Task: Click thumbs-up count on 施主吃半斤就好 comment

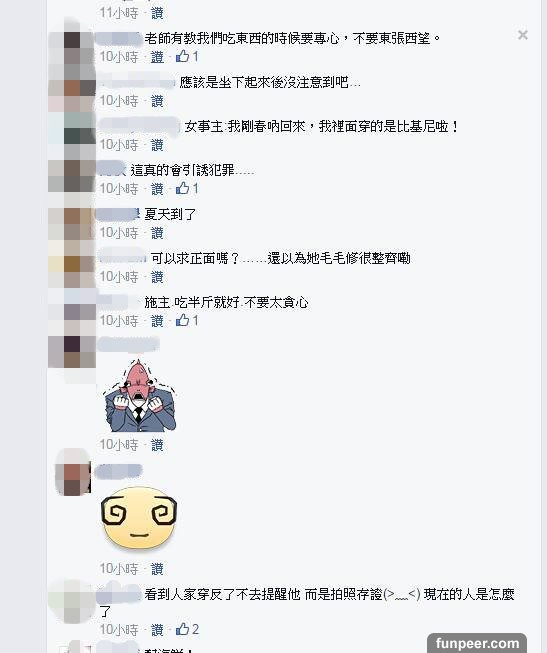Action: [187, 320]
